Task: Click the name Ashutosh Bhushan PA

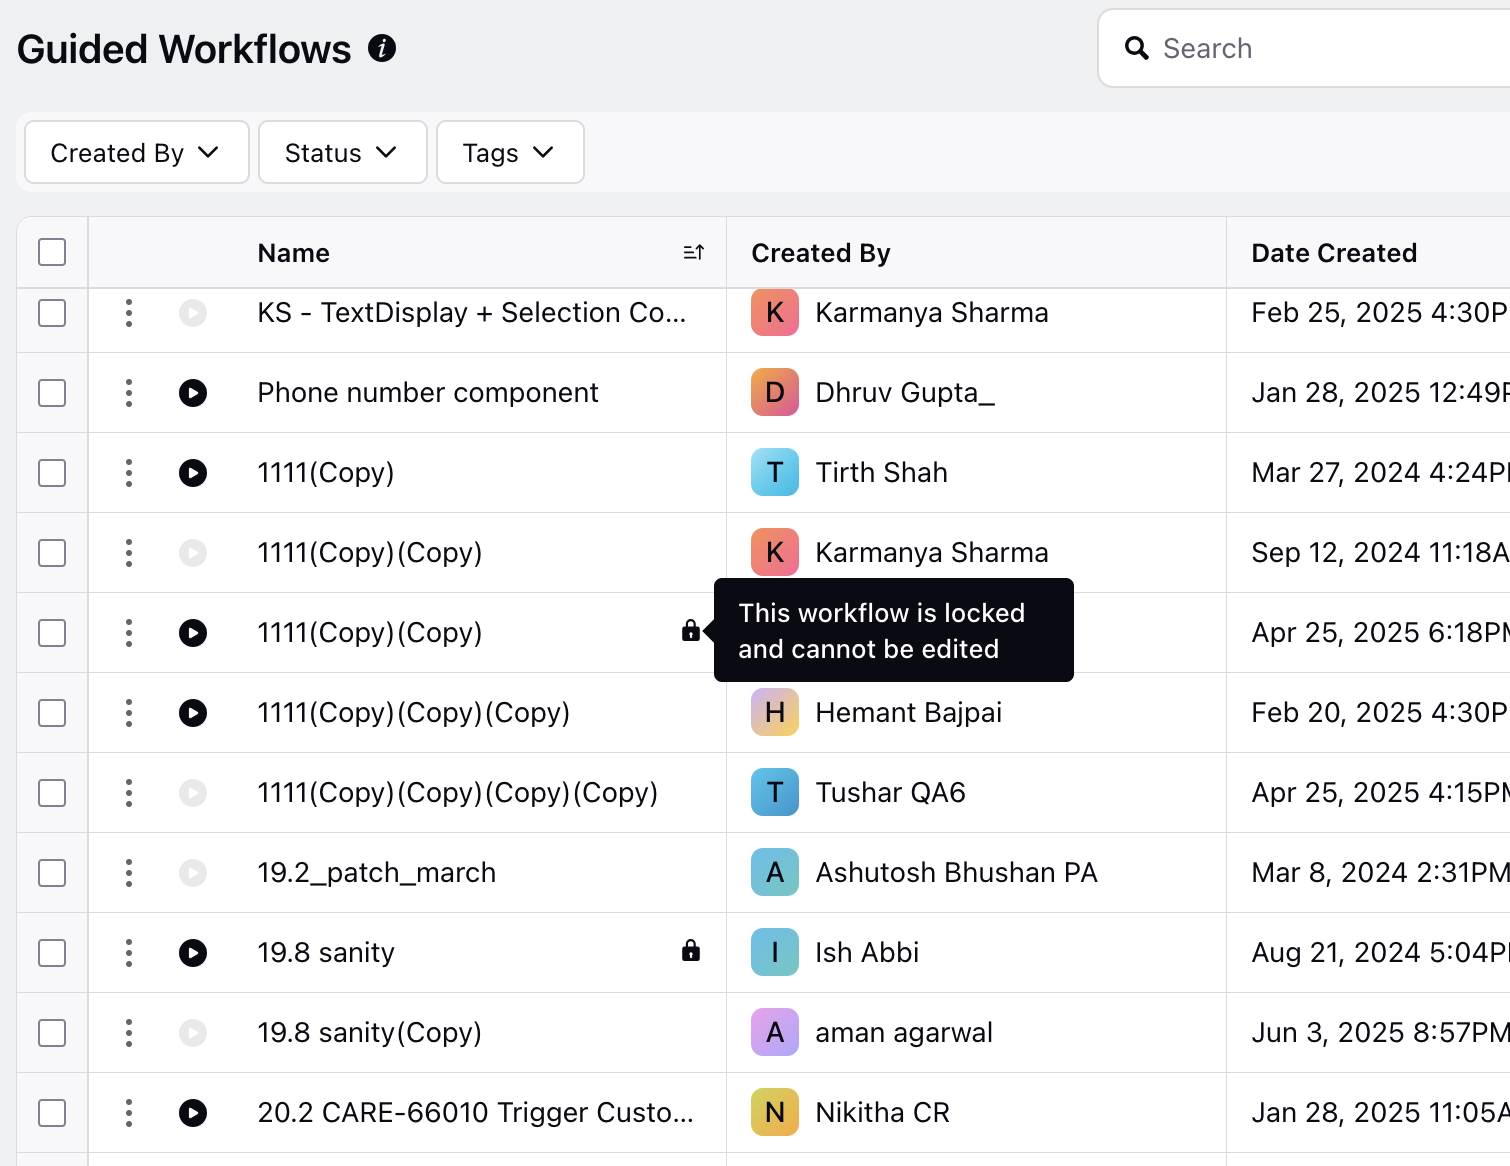Action: click(956, 873)
